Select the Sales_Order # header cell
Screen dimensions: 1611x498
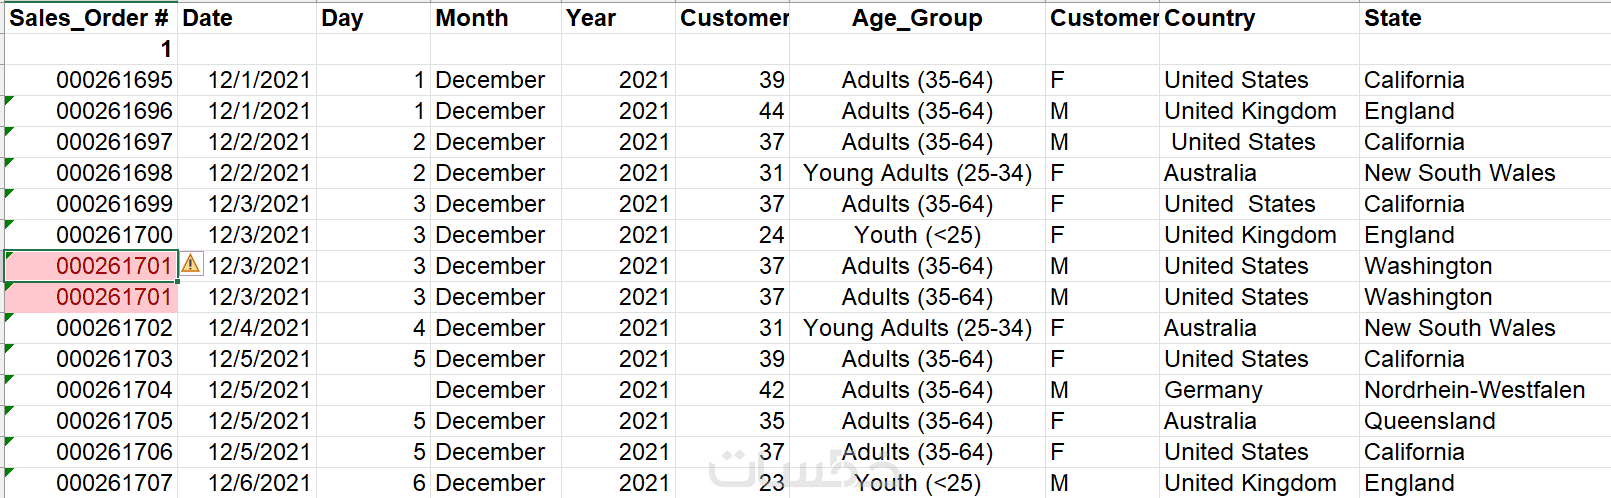tap(90, 18)
